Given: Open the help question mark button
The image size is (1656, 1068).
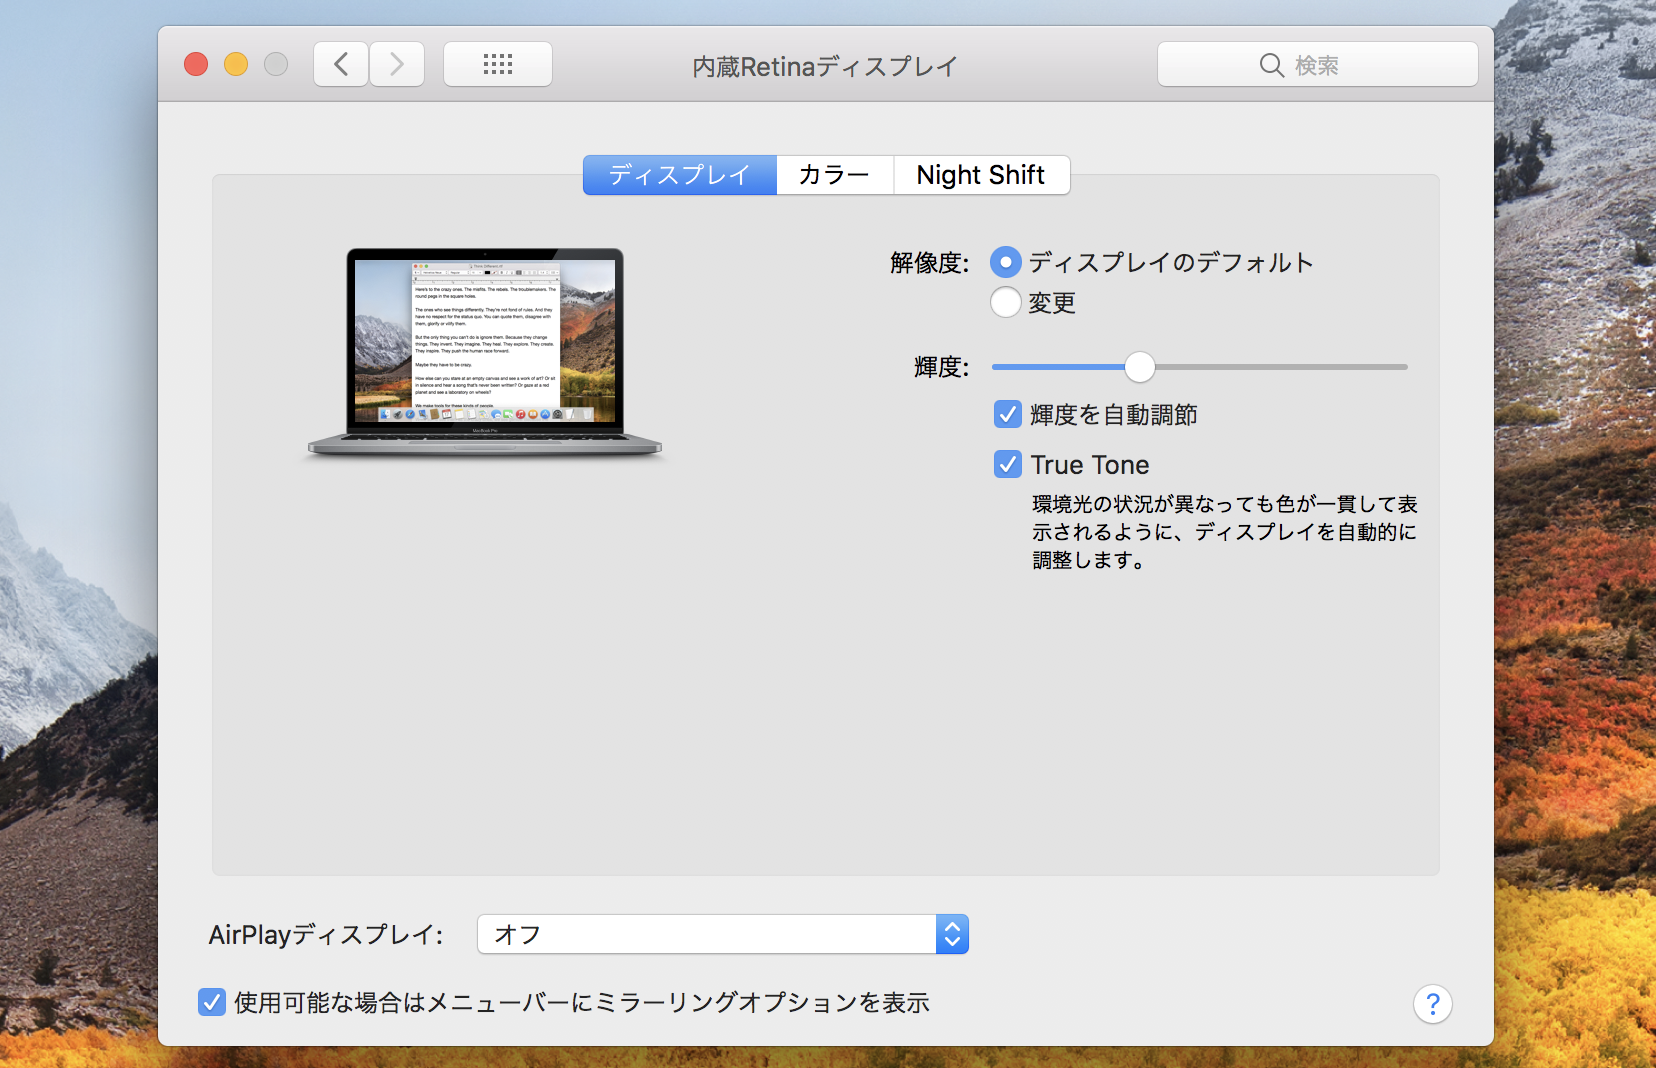Looking at the screenshot, I should tap(1432, 1004).
